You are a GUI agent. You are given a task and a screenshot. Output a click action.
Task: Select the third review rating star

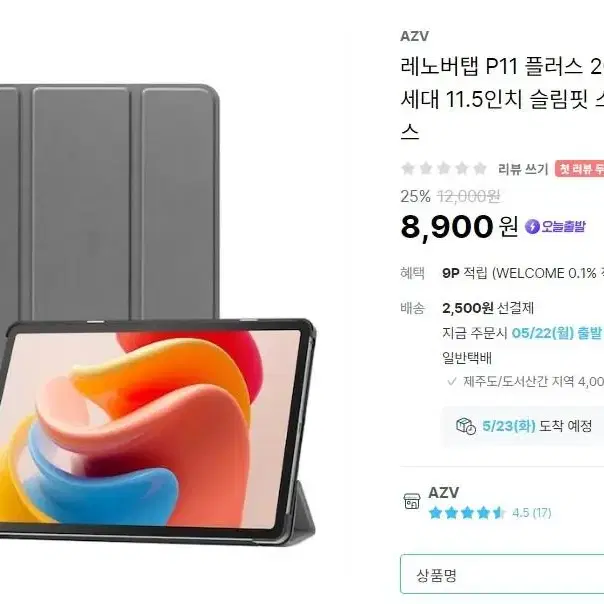tap(443, 169)
